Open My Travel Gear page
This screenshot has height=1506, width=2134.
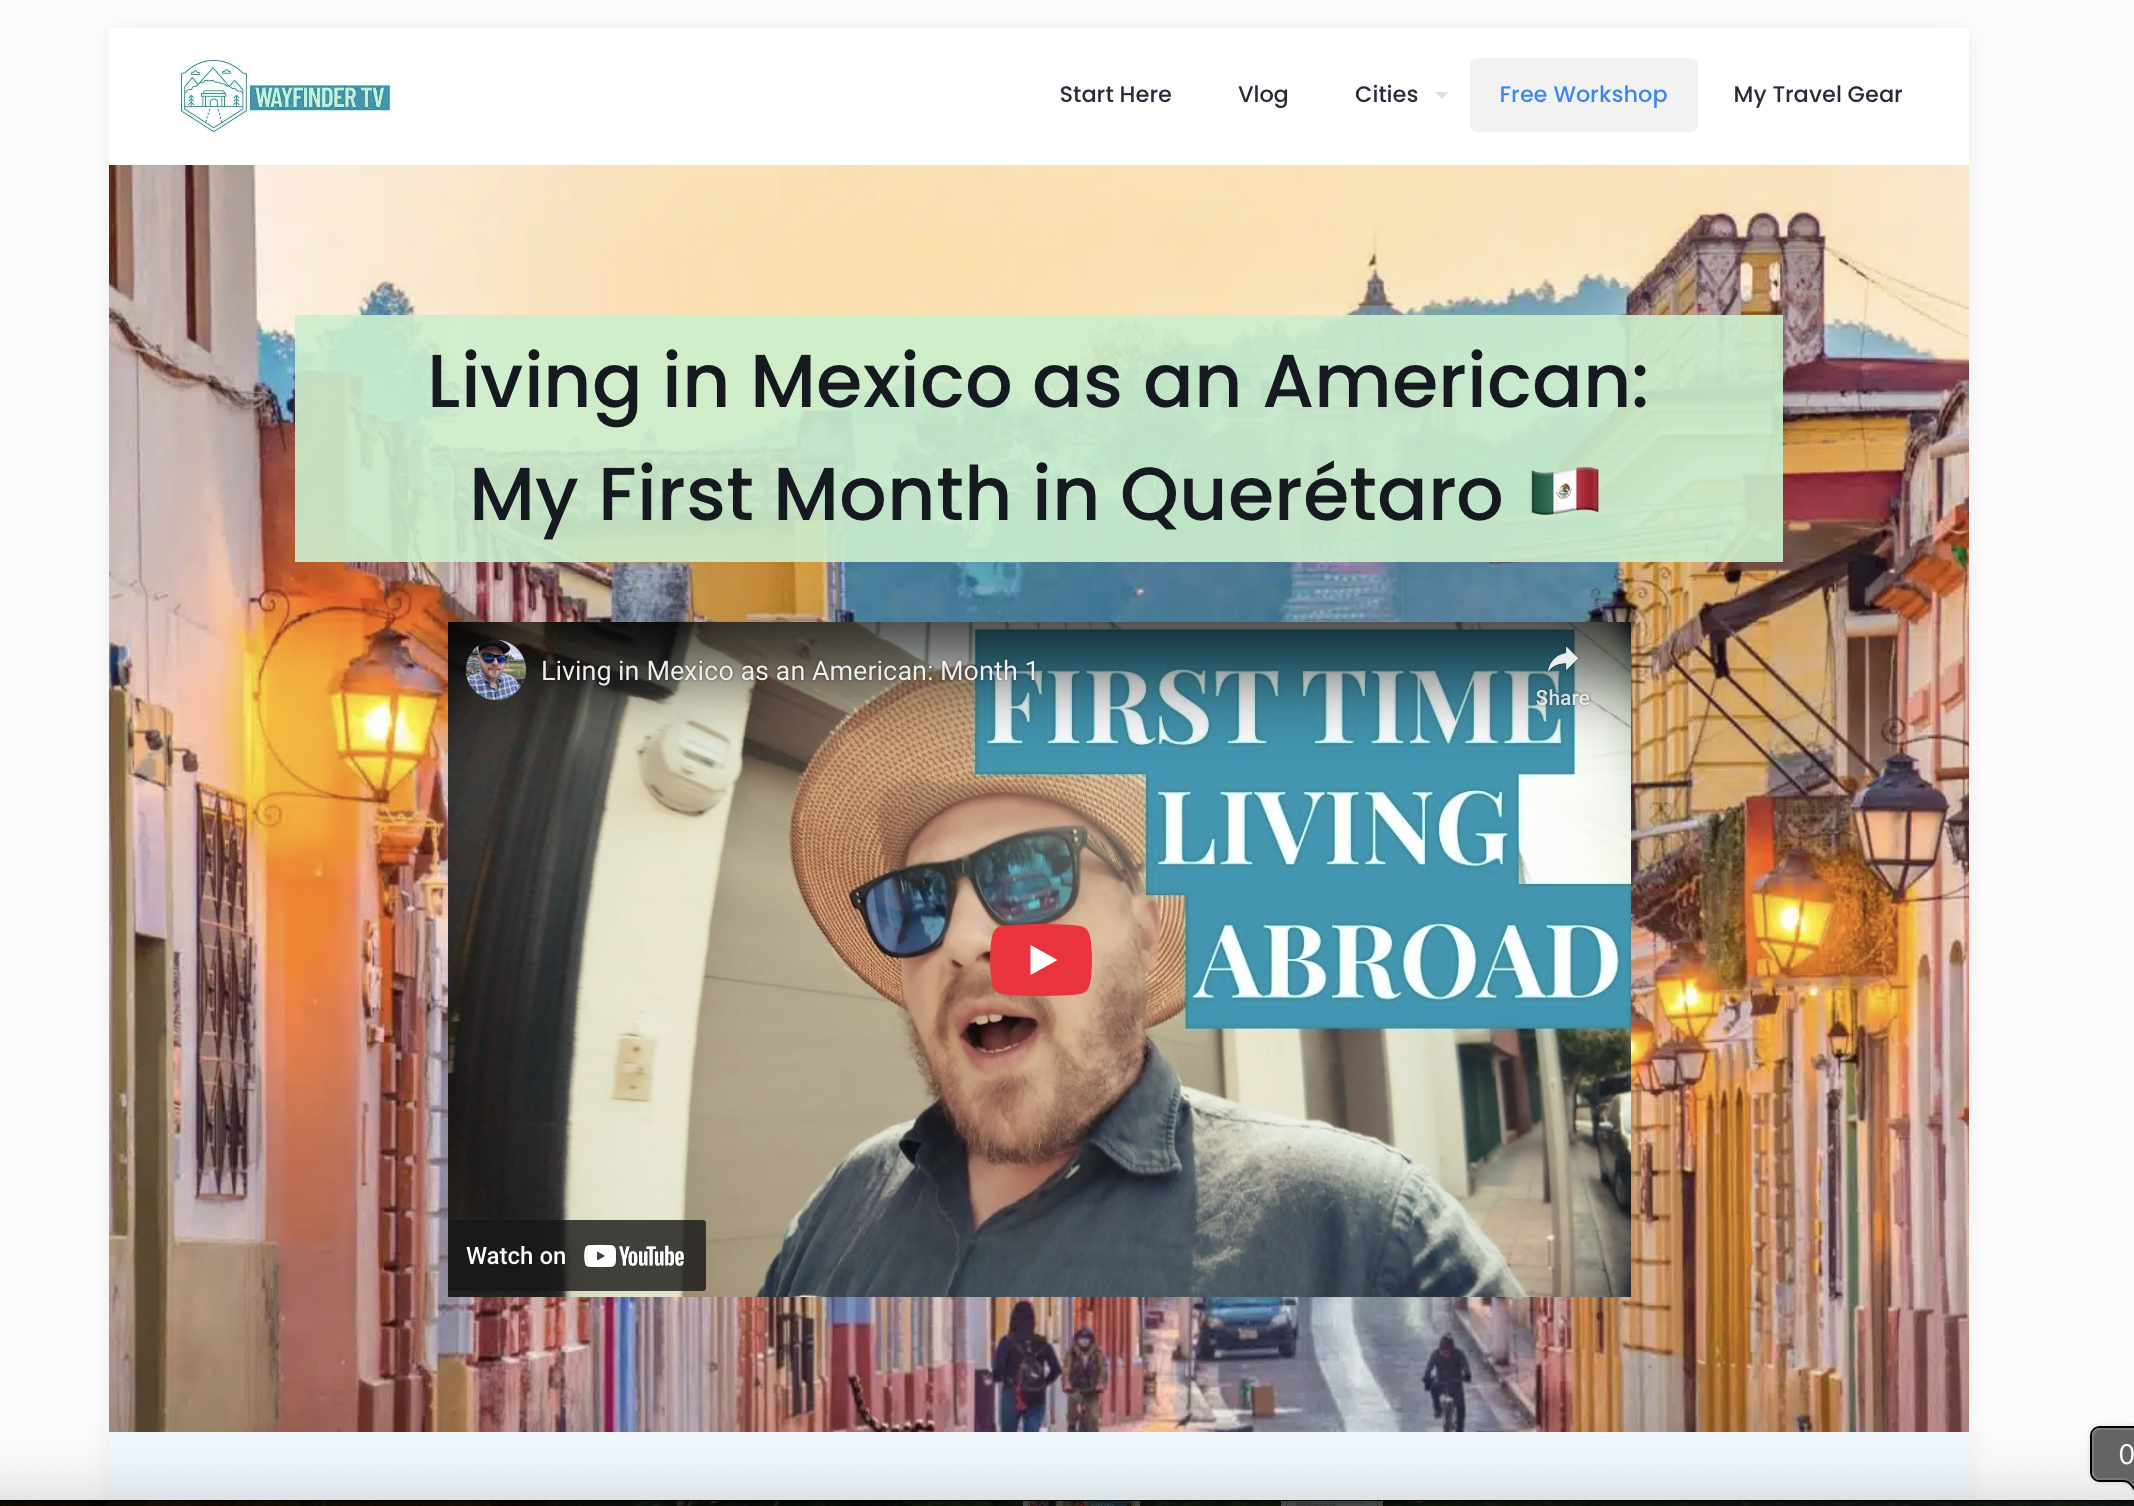coord(1817,94)
